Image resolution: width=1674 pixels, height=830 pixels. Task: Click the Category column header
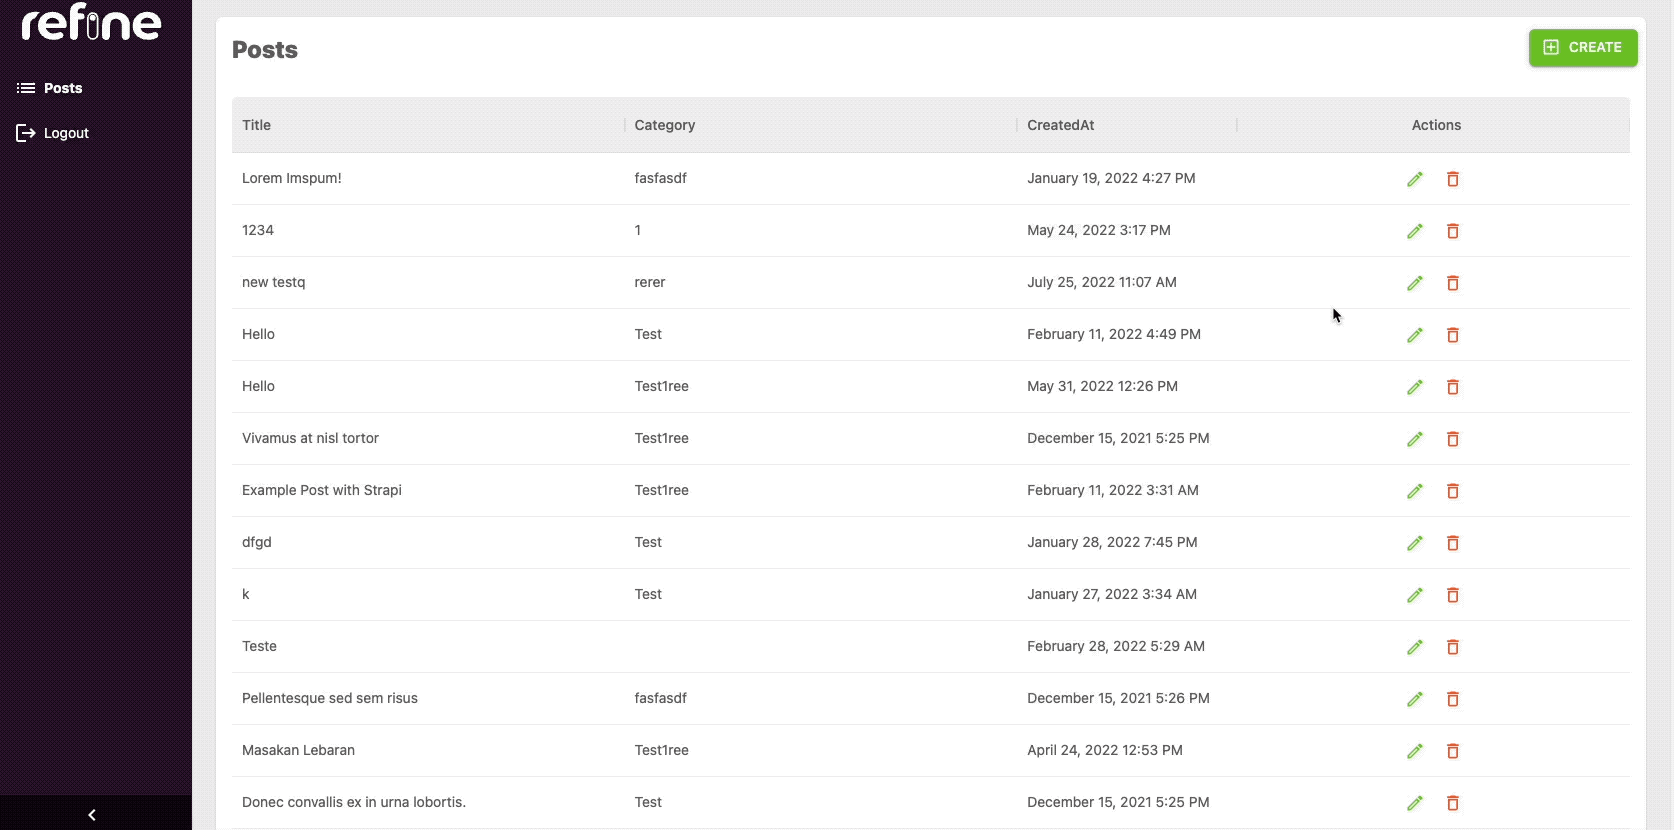click(x=664, y=125)
